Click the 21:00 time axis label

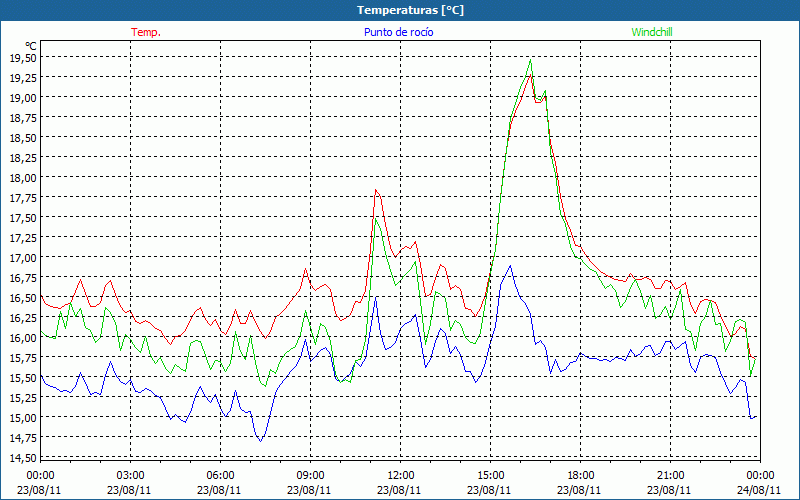[670, 476]
